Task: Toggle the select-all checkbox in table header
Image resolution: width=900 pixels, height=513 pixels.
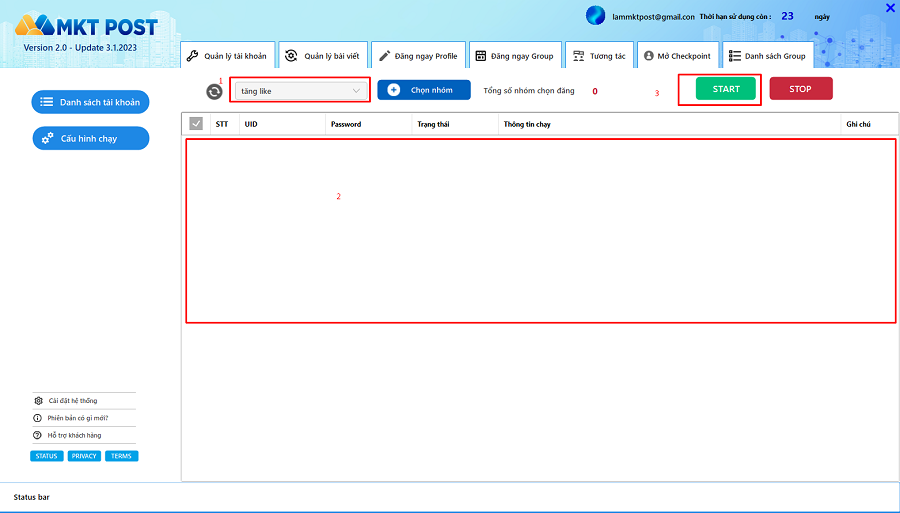Action: pos(196,124)
